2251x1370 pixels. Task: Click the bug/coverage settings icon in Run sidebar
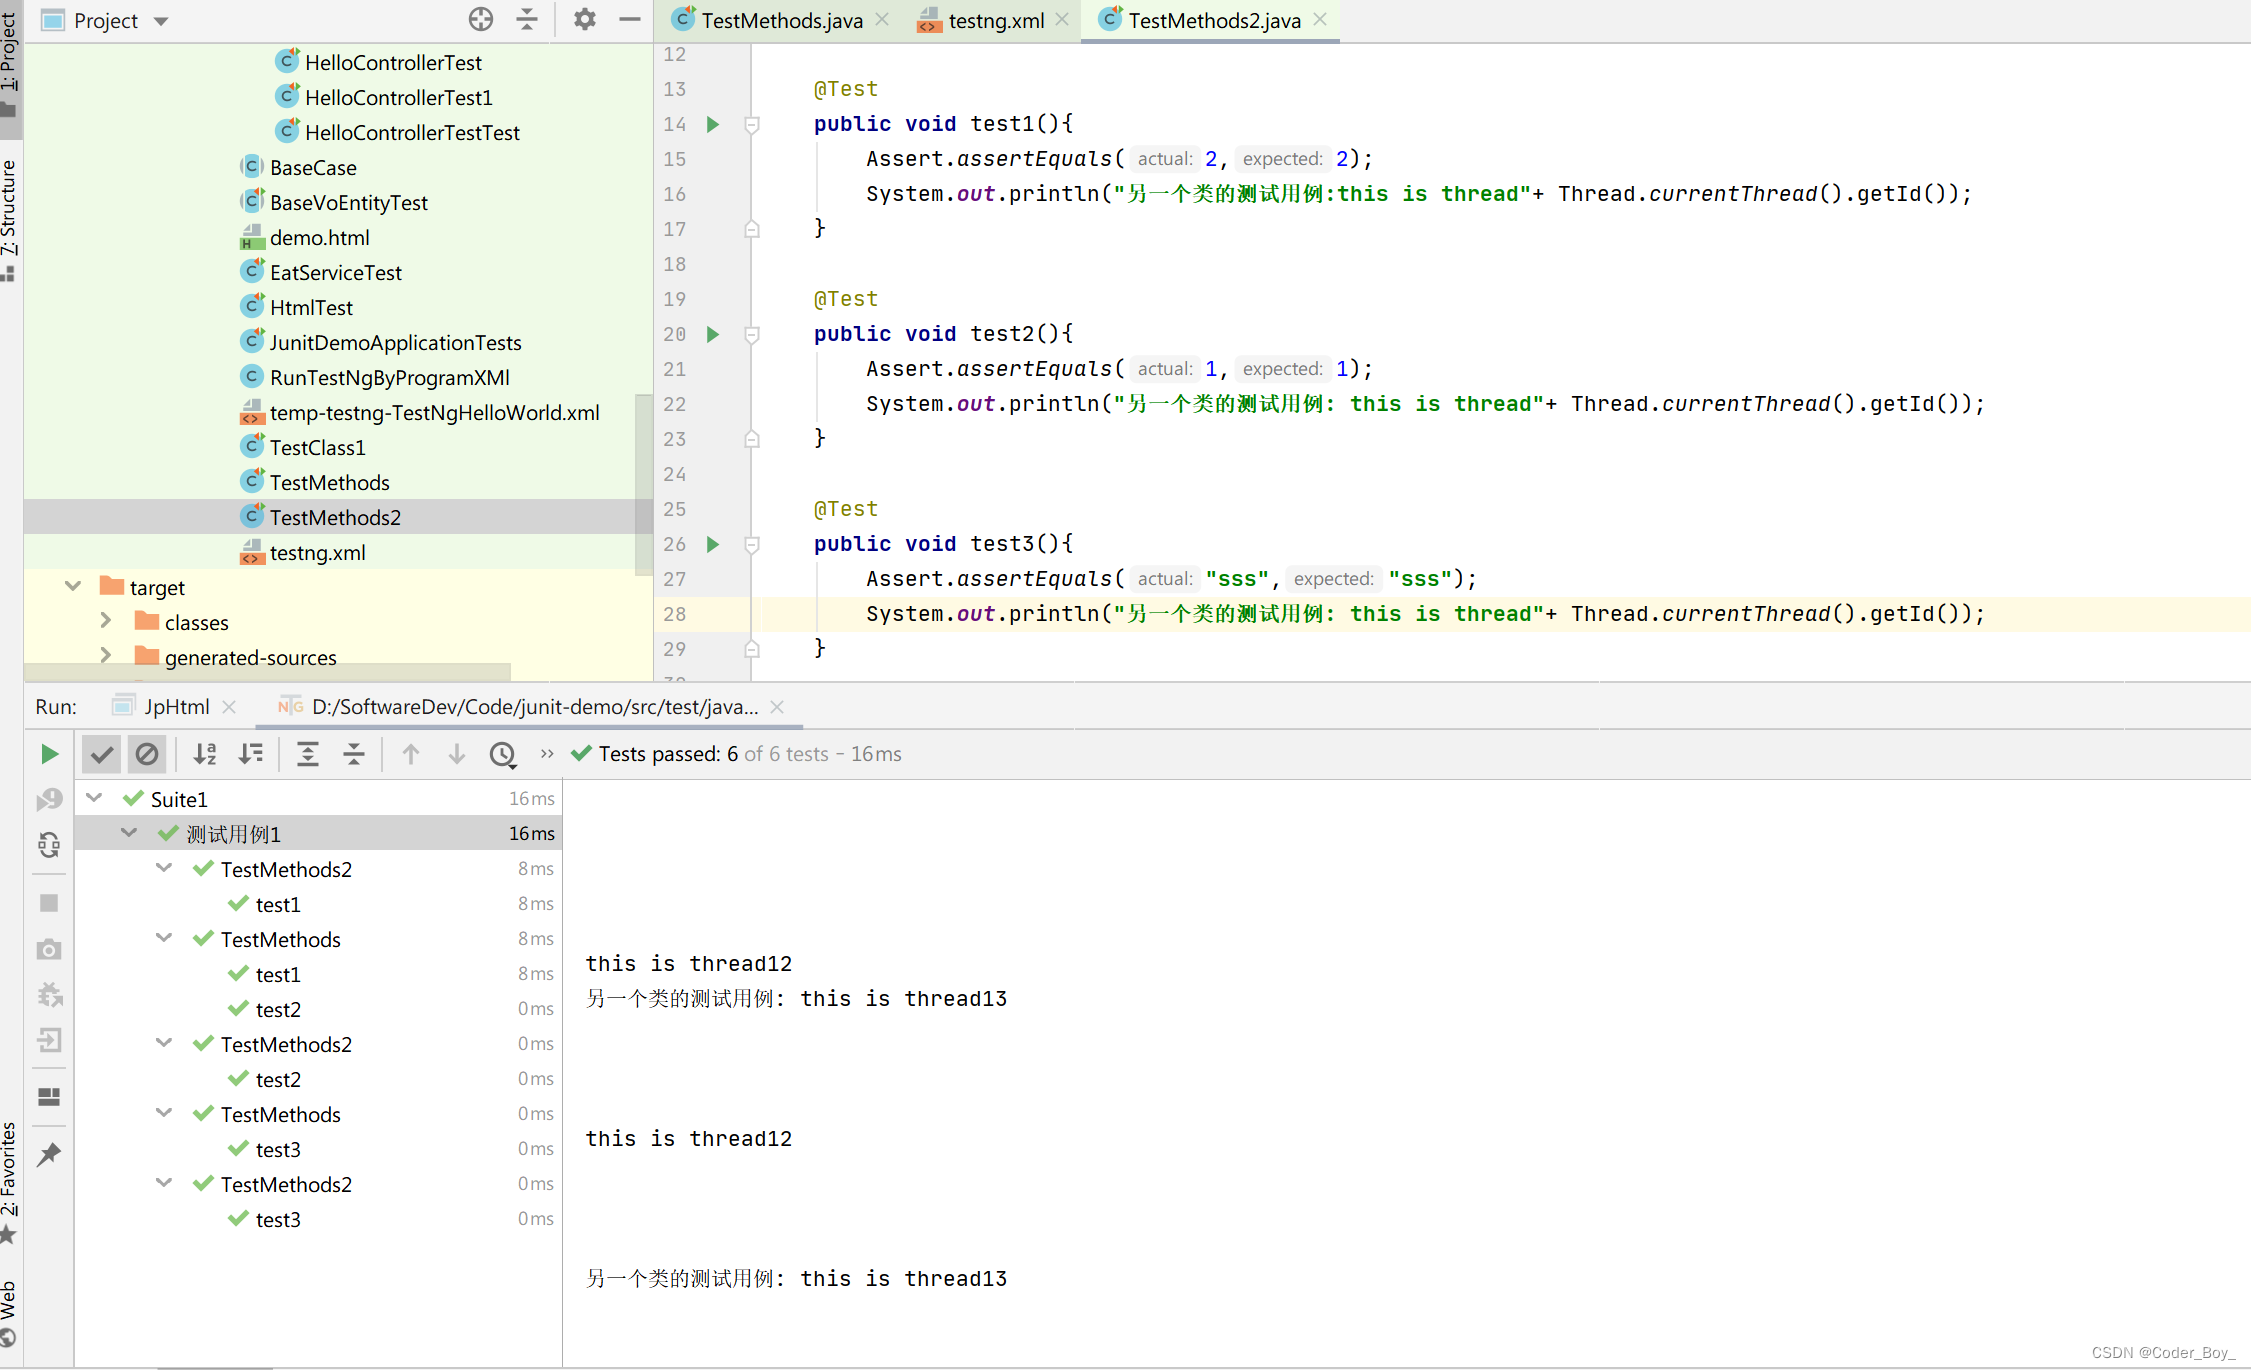pos(49,995)
